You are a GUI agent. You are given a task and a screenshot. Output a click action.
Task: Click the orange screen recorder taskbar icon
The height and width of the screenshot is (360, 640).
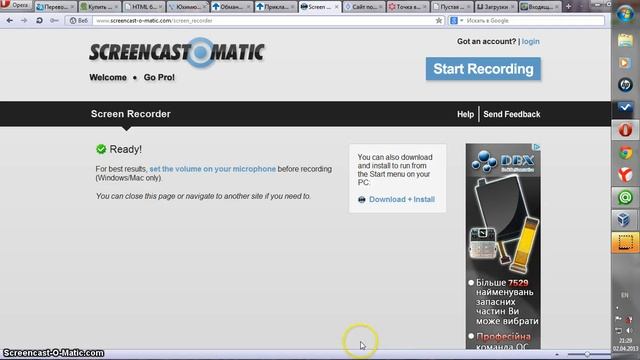[x=625, y=242]
